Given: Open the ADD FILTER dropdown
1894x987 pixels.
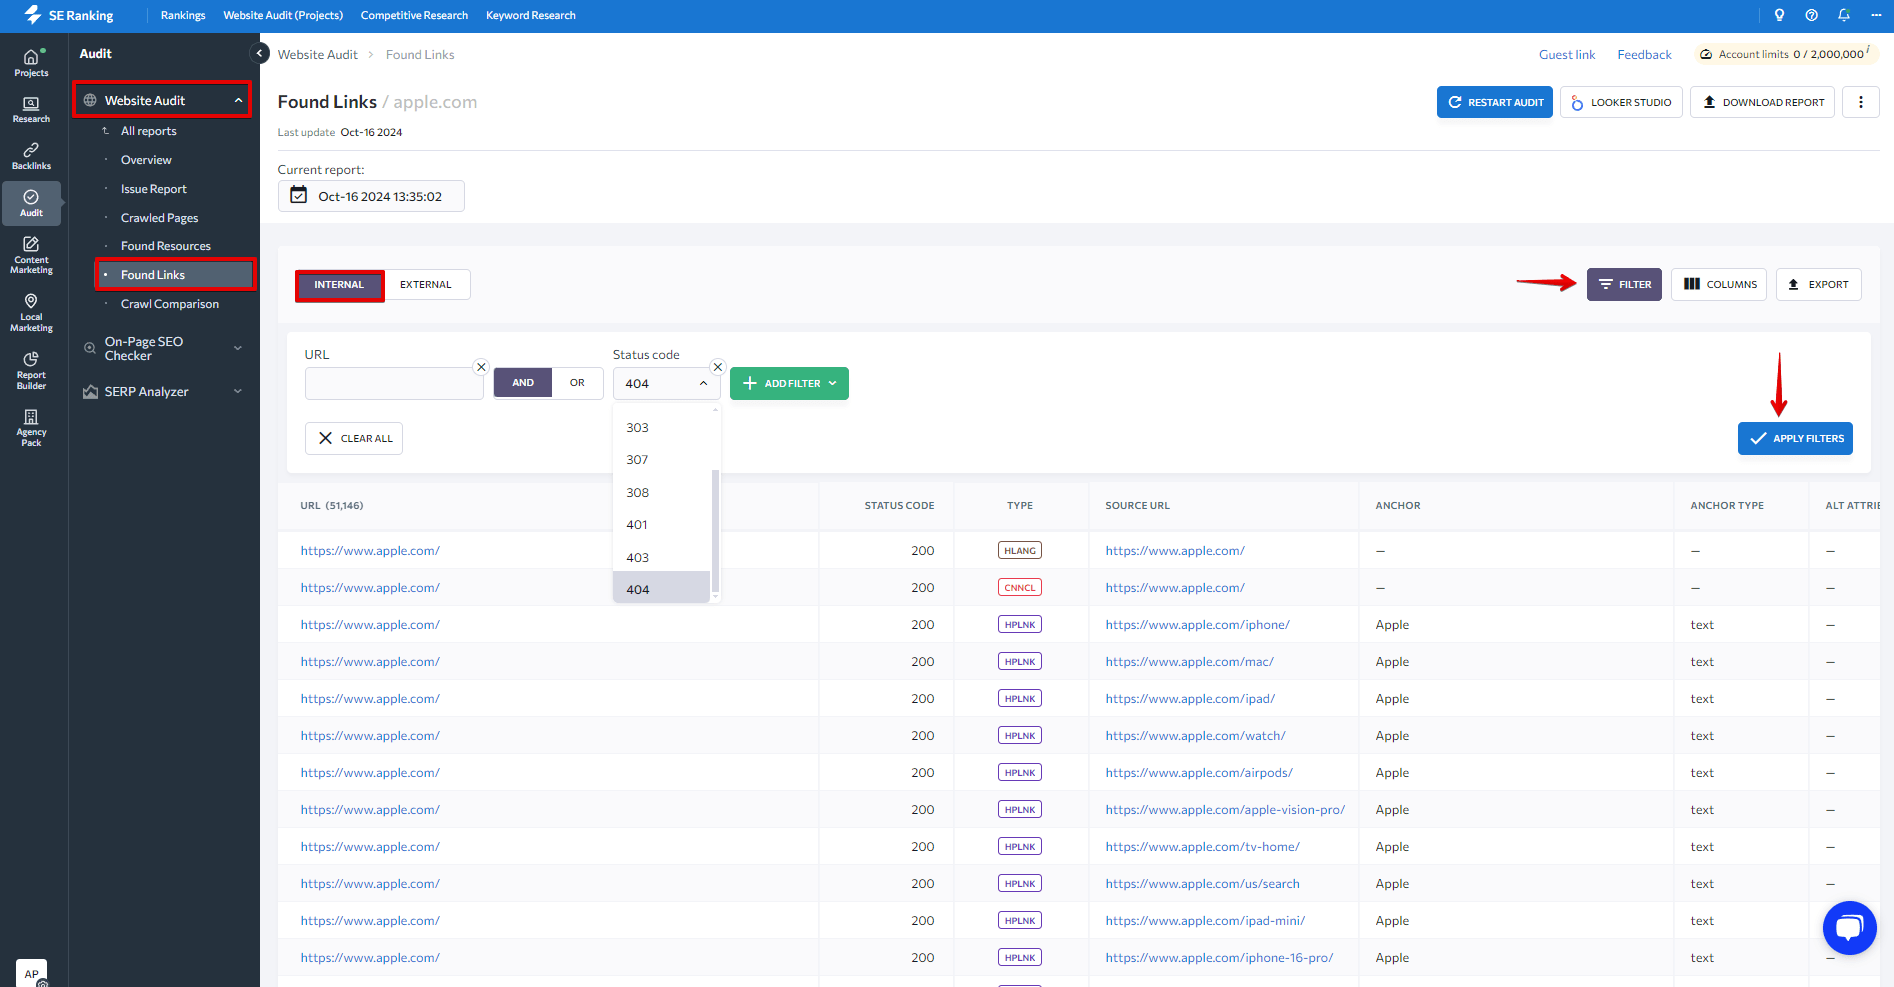Looking at the screenshot, I should 789,383.
